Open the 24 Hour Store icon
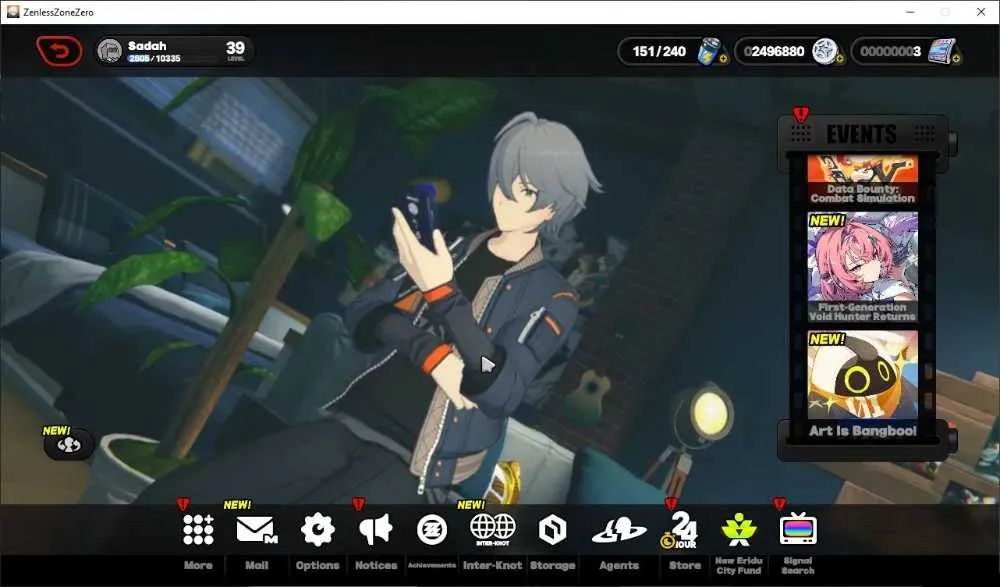This screenshot has height=587, width=1000. coord(680,531)
